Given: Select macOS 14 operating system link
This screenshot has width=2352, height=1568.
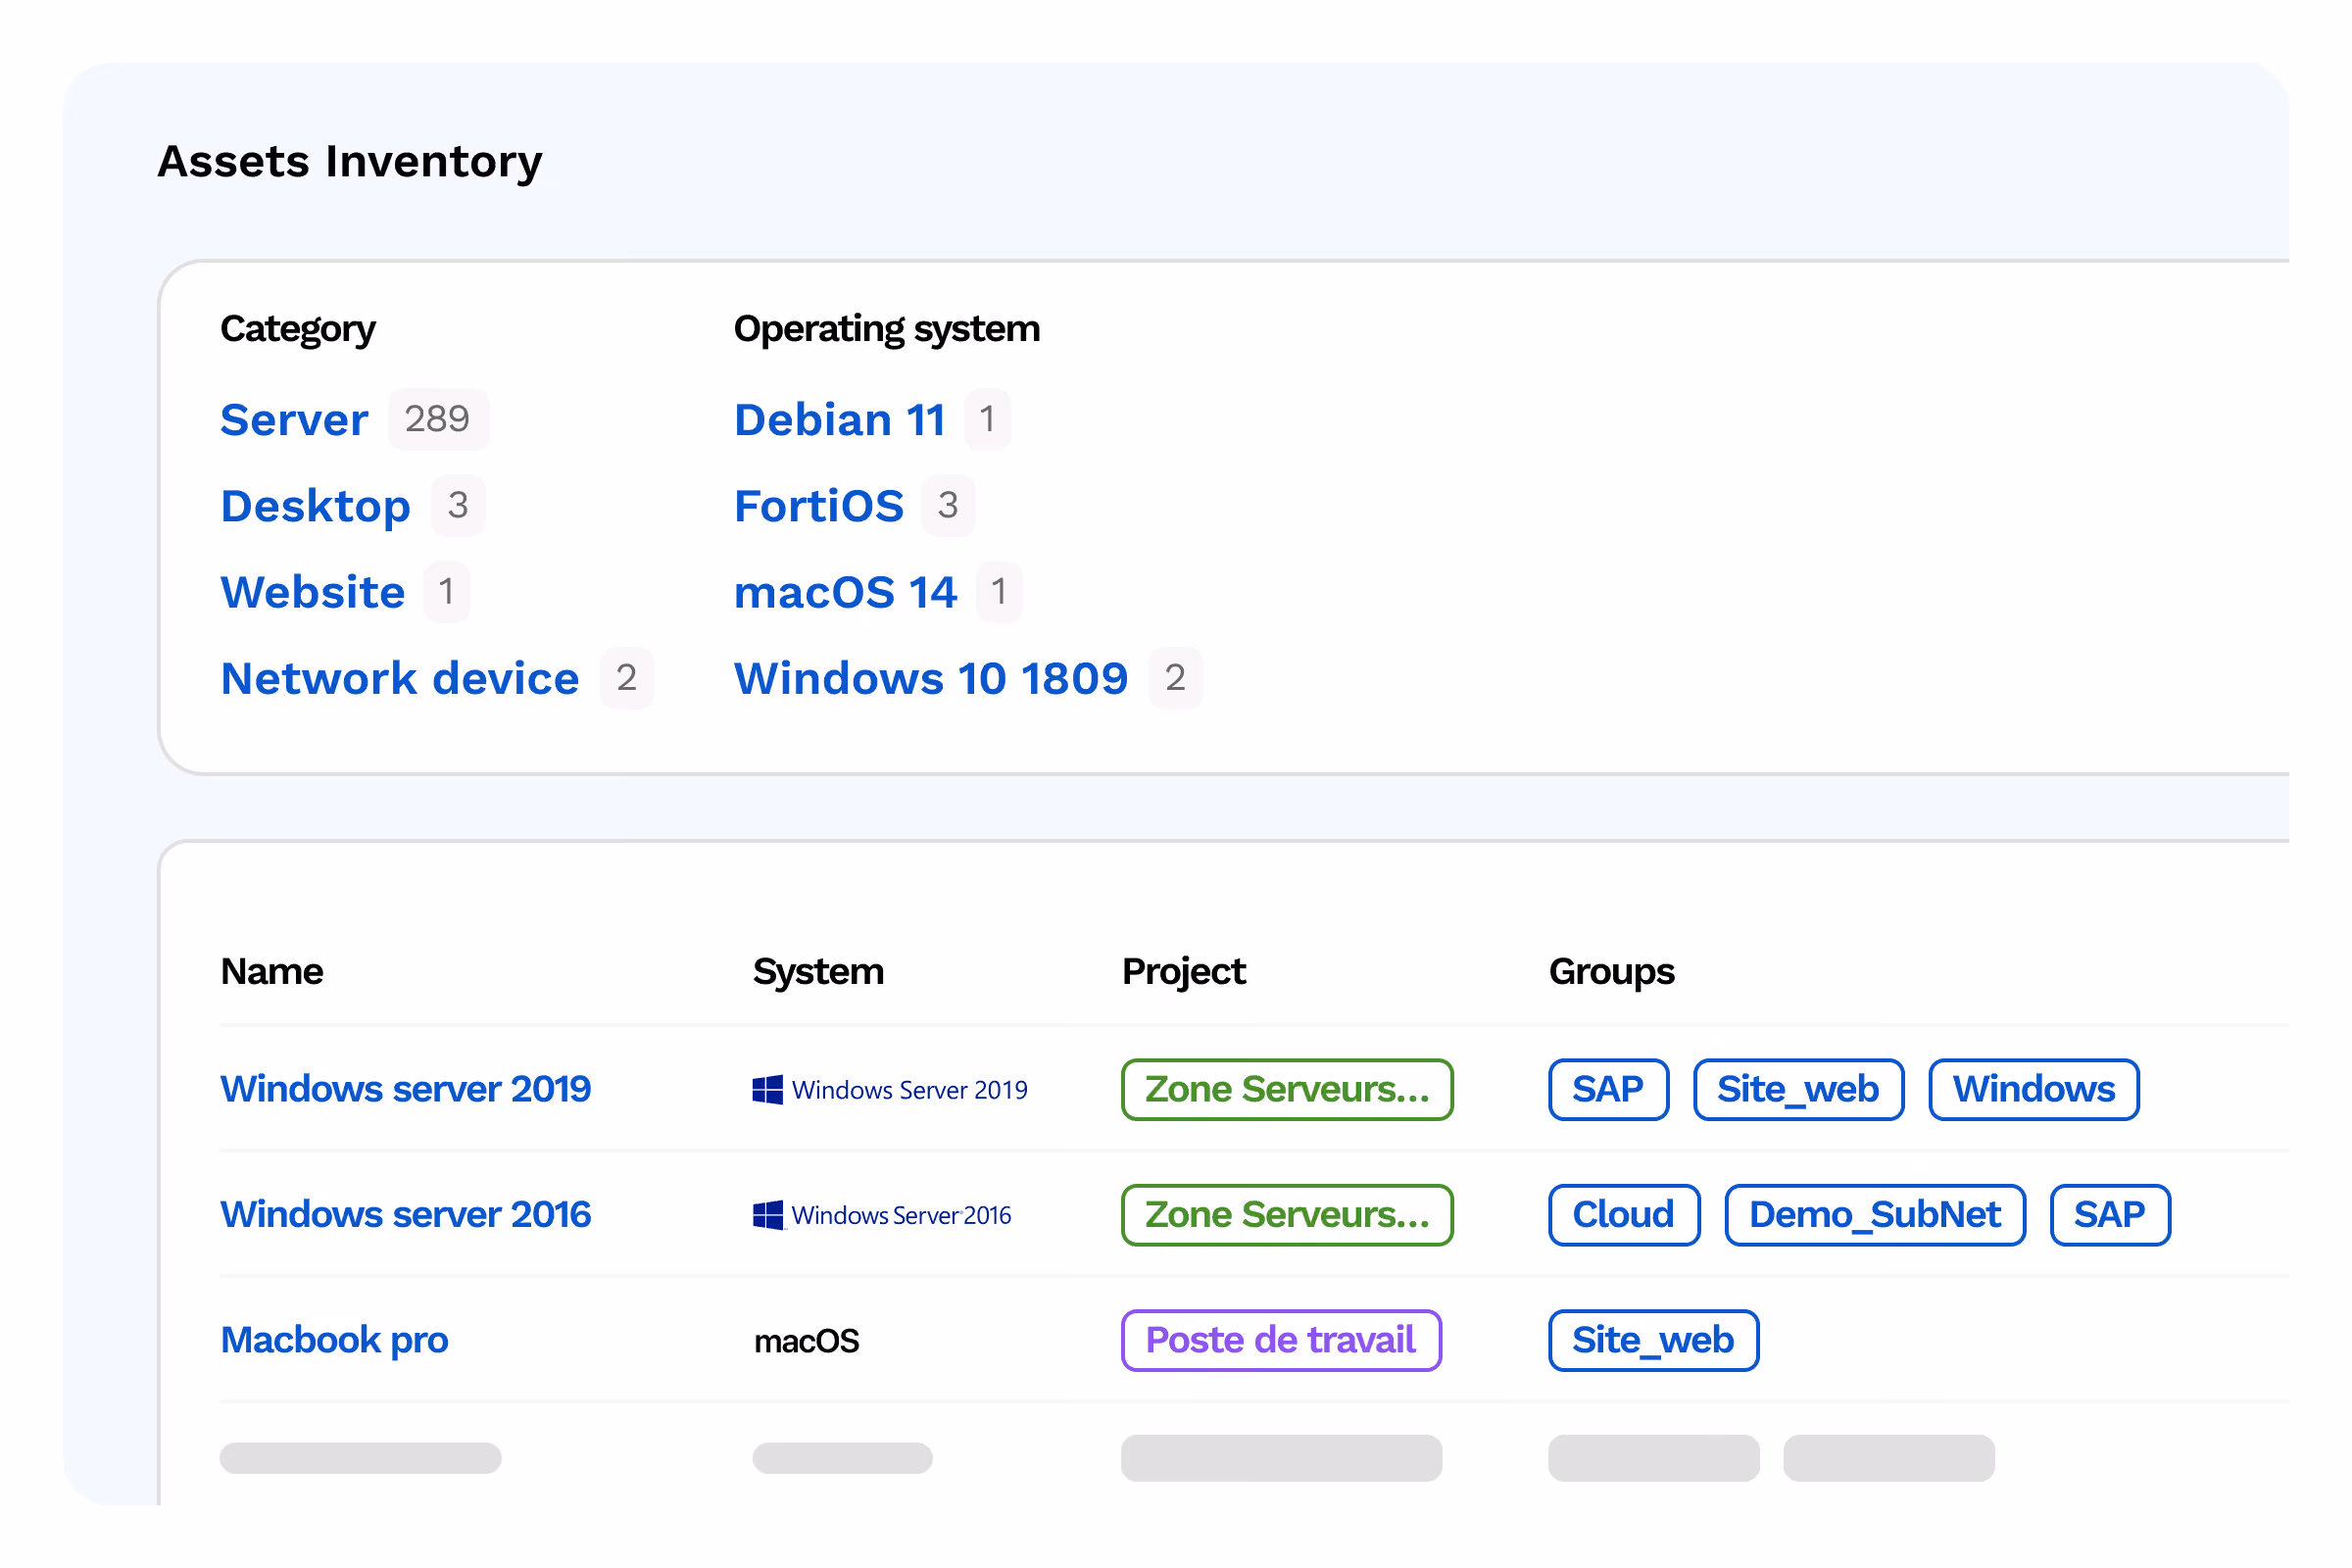Looking at the screenshot, I should click(x=845, y=592).
